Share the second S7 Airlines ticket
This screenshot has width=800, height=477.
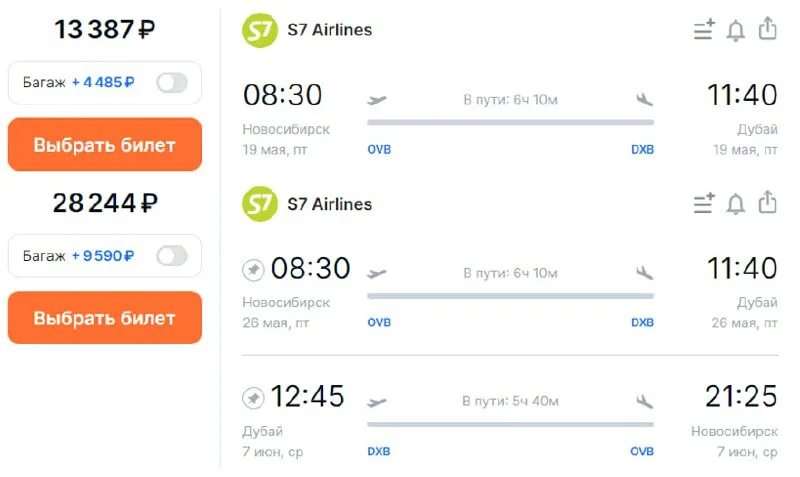(767, 203)
